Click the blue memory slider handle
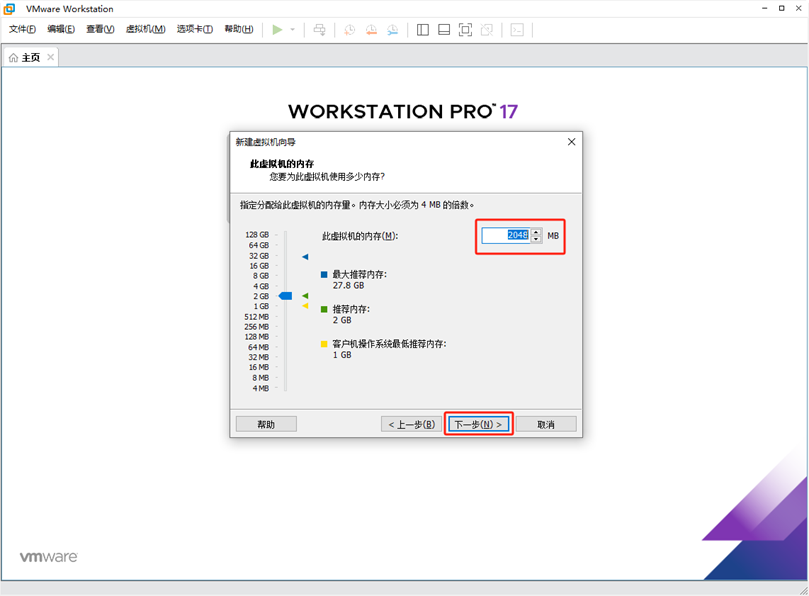 tap(285, 296)
